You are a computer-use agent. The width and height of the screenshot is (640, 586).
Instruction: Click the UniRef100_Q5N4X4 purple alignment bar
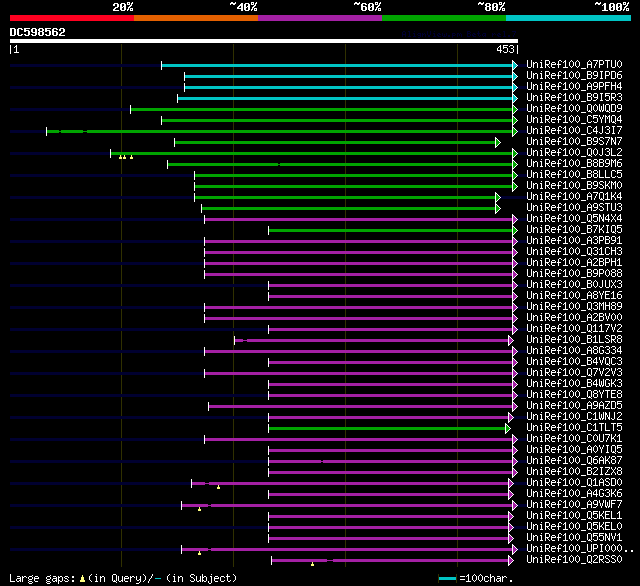(x=359, y=220)
